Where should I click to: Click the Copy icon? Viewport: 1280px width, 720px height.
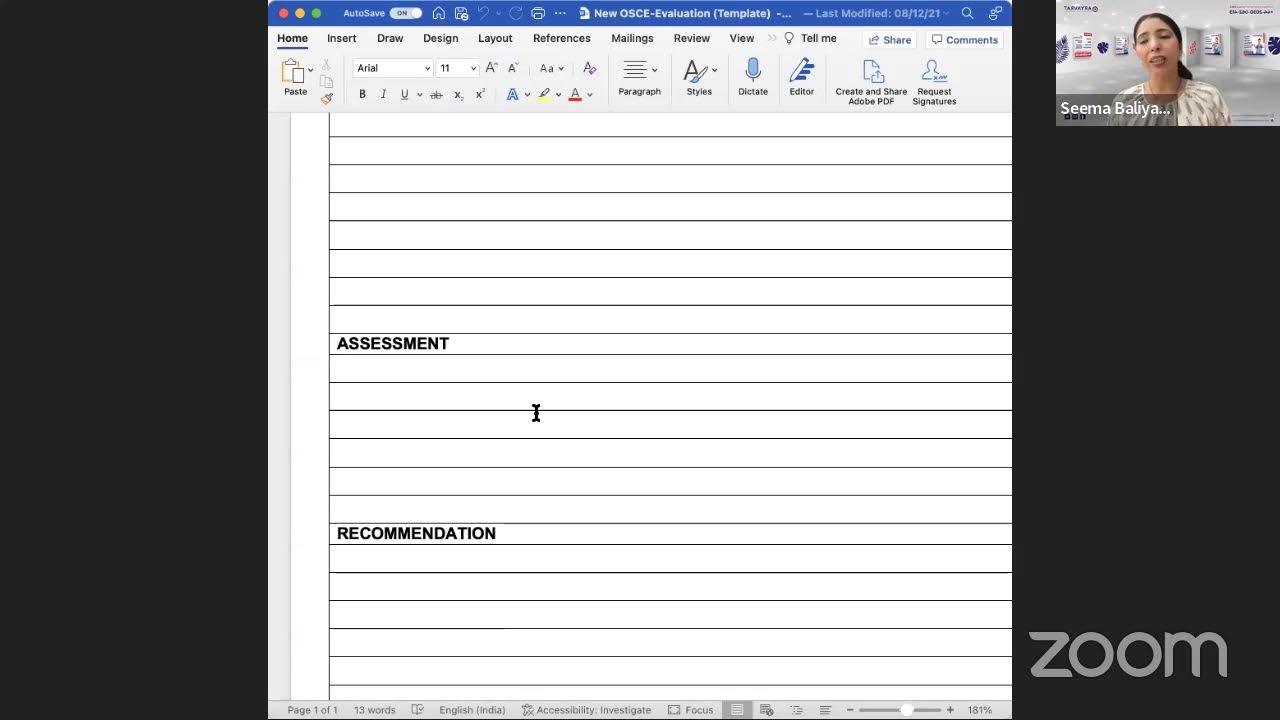pos(326,82)
